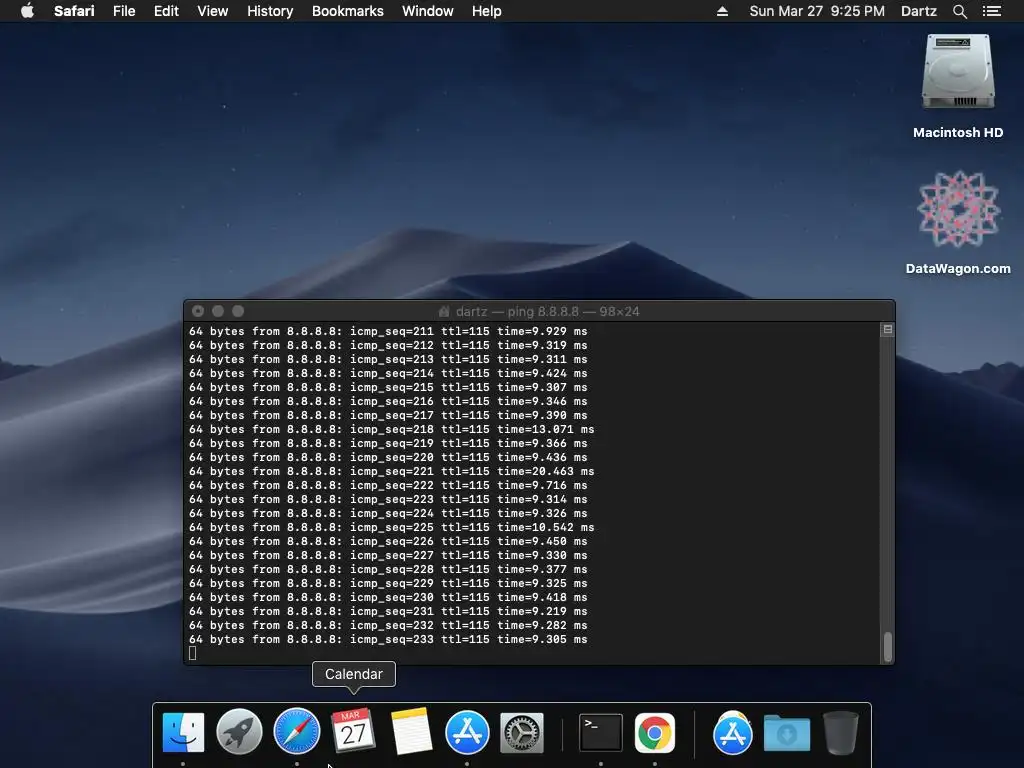Launch Launchpad rocket icon in dock
1024x768 pixels.
point(240,732)
